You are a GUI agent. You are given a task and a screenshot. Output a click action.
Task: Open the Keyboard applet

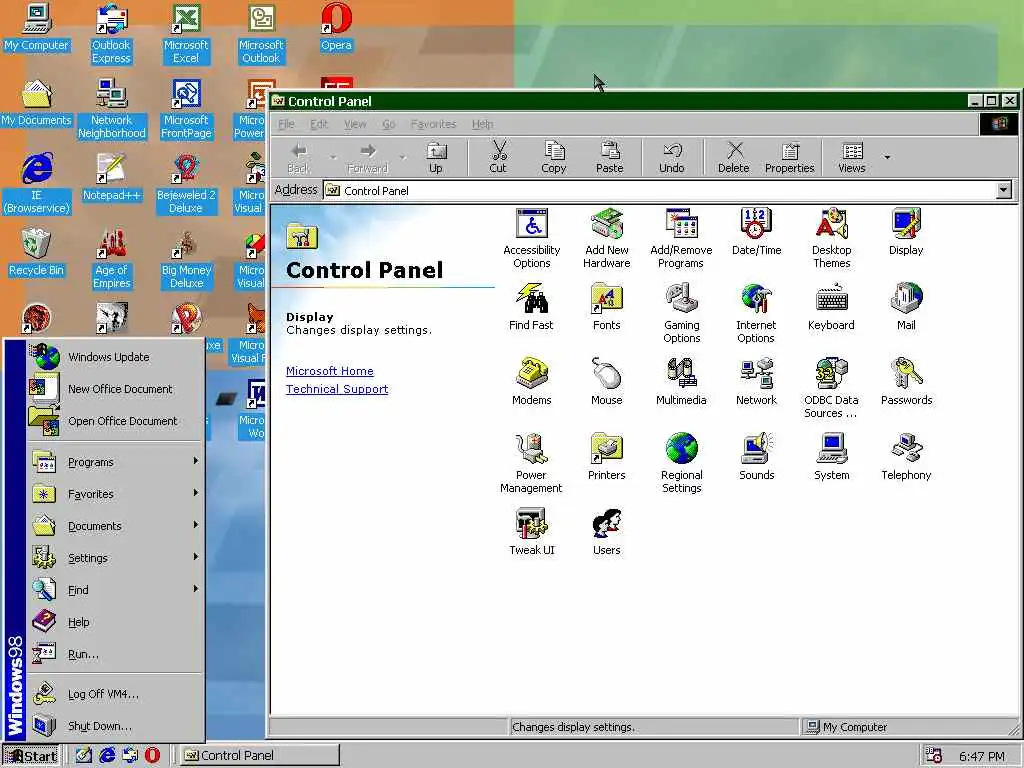tap(831, 307)
